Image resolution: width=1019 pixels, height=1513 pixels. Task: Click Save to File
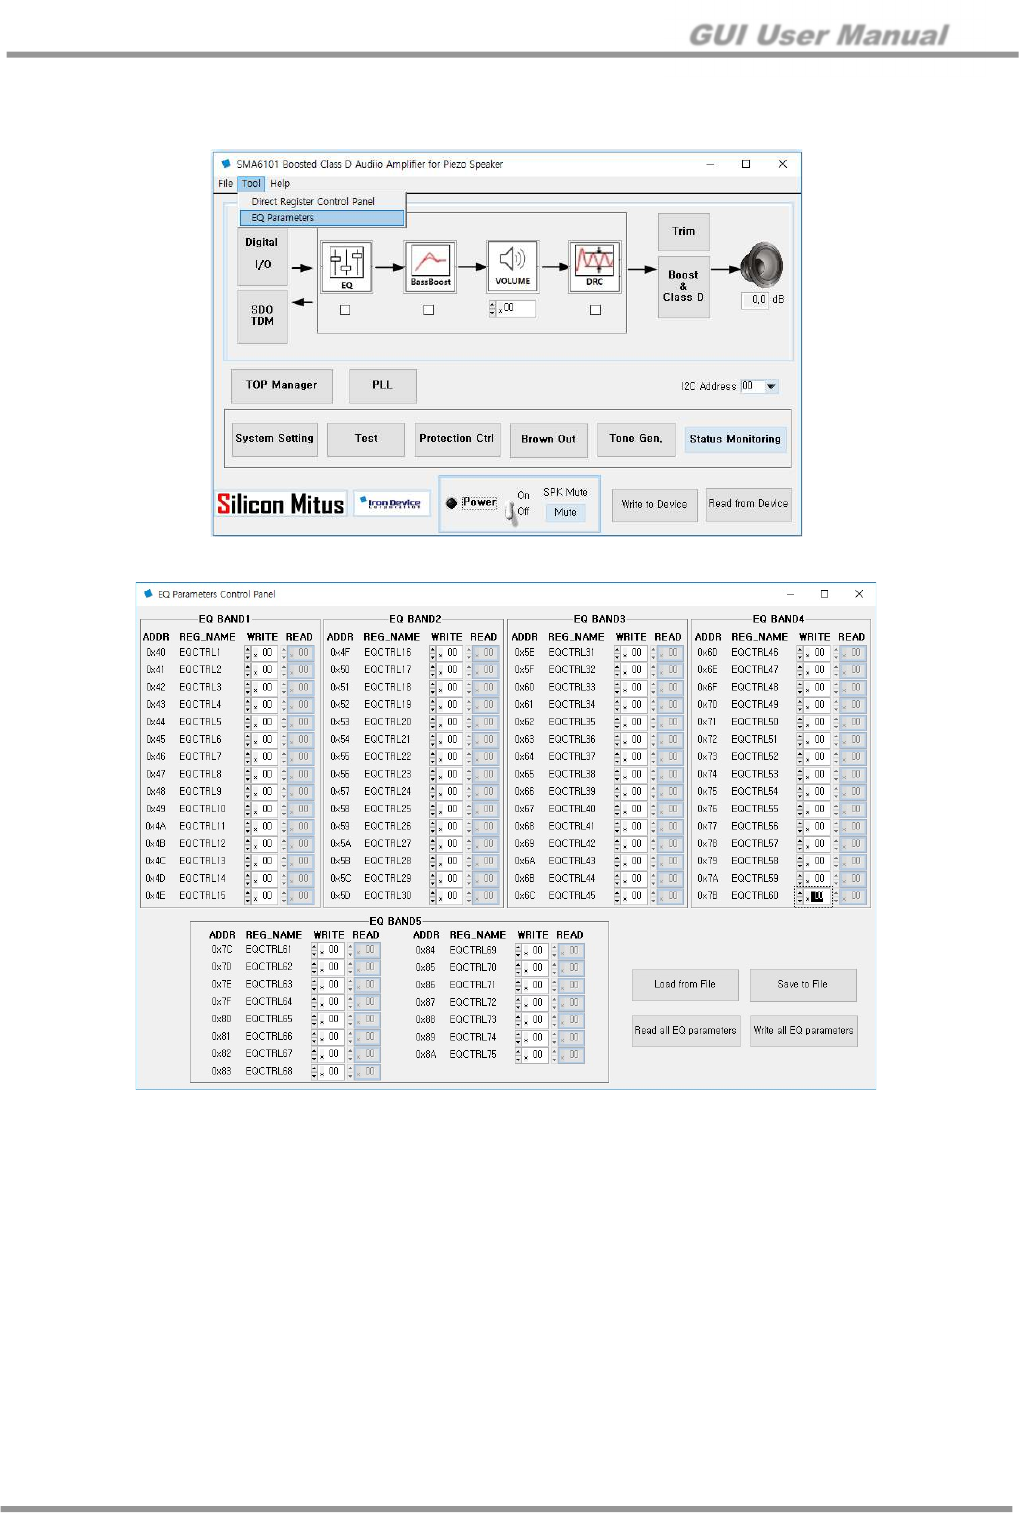pyautogui.click(x=803, y=985)
